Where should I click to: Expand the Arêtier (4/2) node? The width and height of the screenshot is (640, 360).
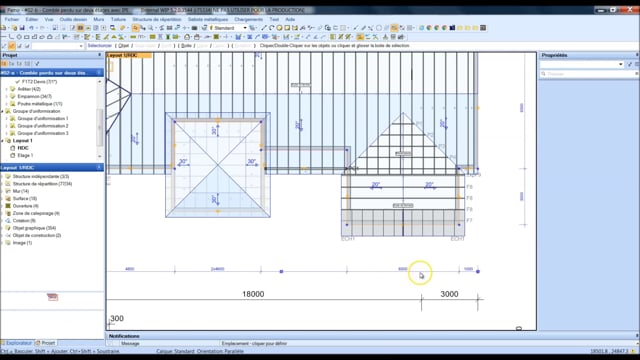click(6, 89)
